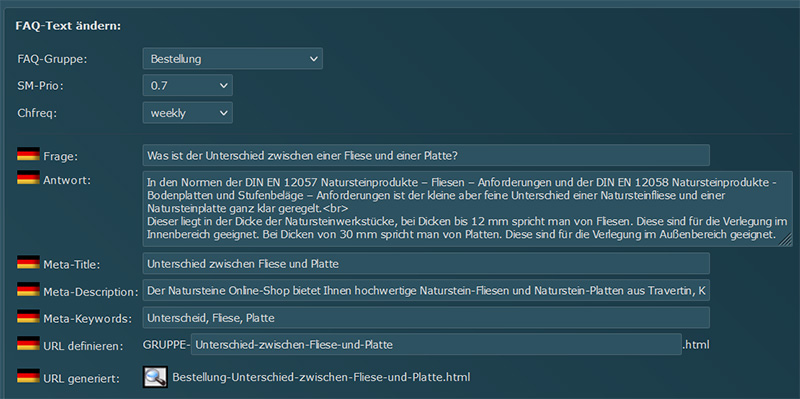
Task: Click the German flag beside Antwort
Action: click(28, 177)
